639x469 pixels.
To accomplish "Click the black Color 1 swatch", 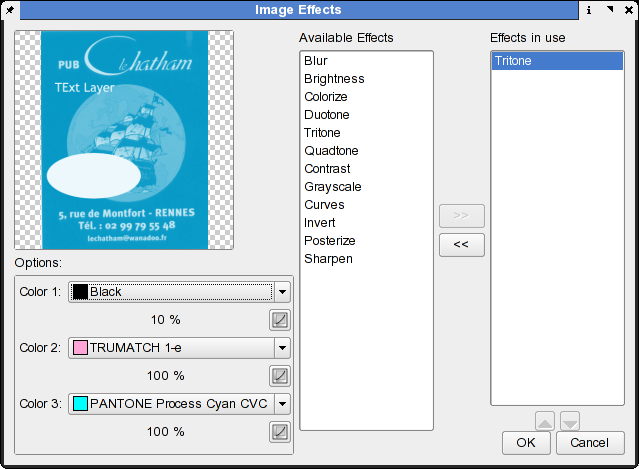I will point(80,292).
